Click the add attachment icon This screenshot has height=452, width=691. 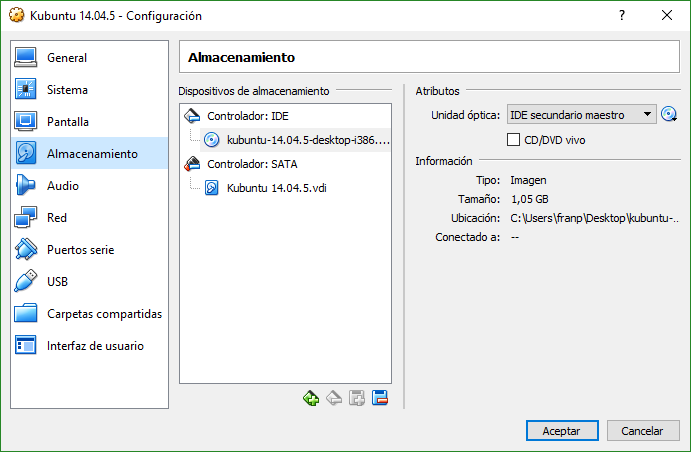tap(357, 398)
